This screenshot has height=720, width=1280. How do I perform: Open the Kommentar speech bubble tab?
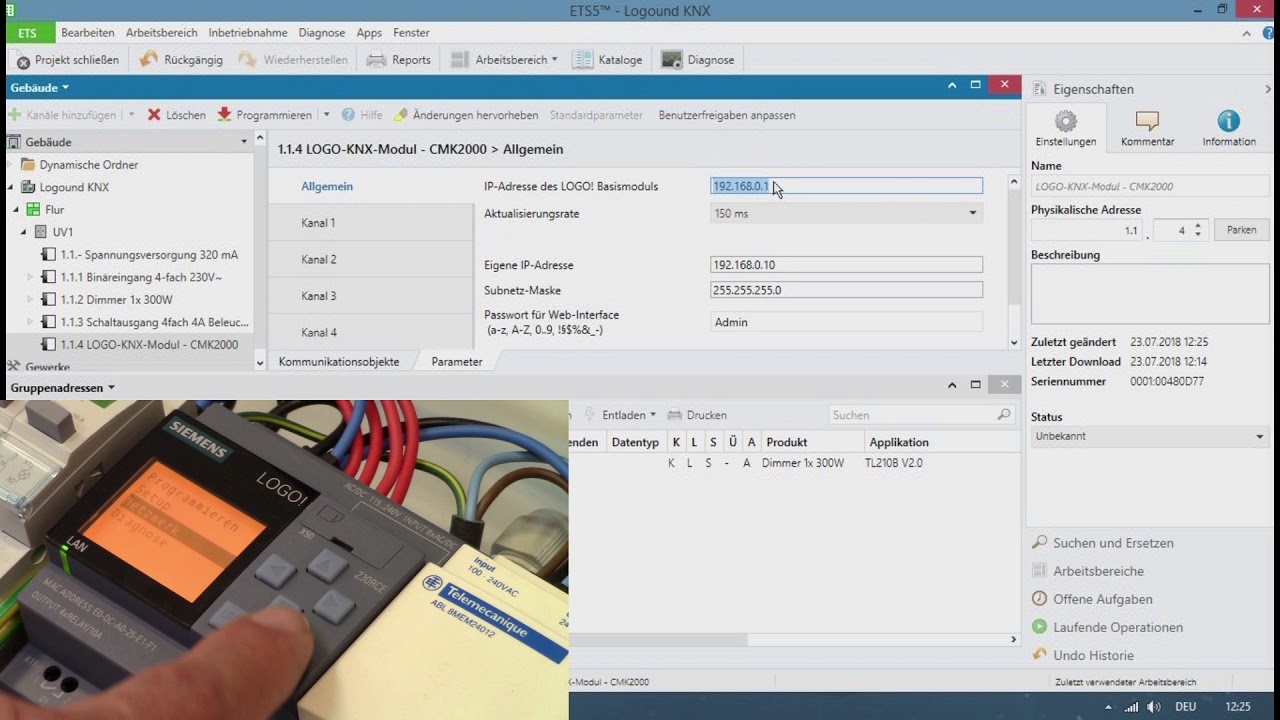tap(1148, 129)
